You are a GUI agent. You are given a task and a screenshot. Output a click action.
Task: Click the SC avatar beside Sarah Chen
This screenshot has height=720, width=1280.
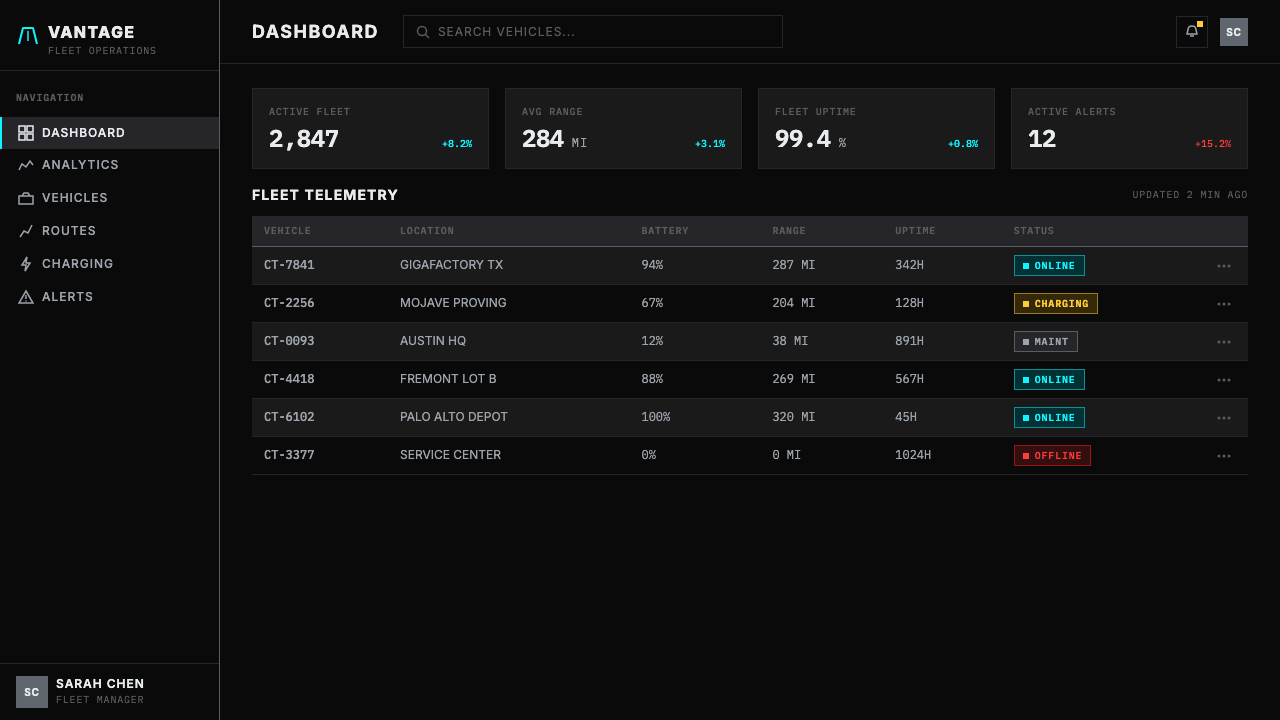click(x=32, y=692)
